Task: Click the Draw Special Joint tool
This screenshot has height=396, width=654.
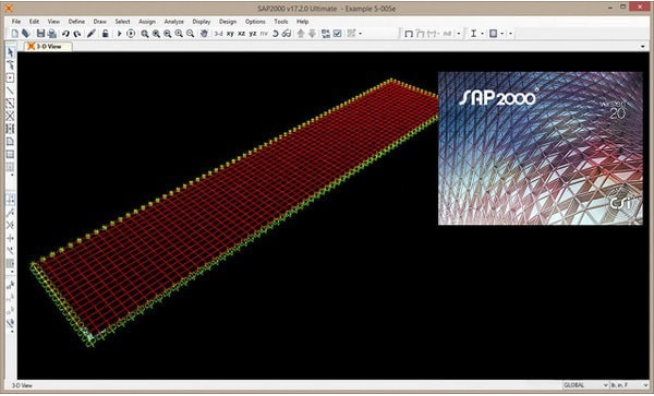Action: tap(10, 78)
